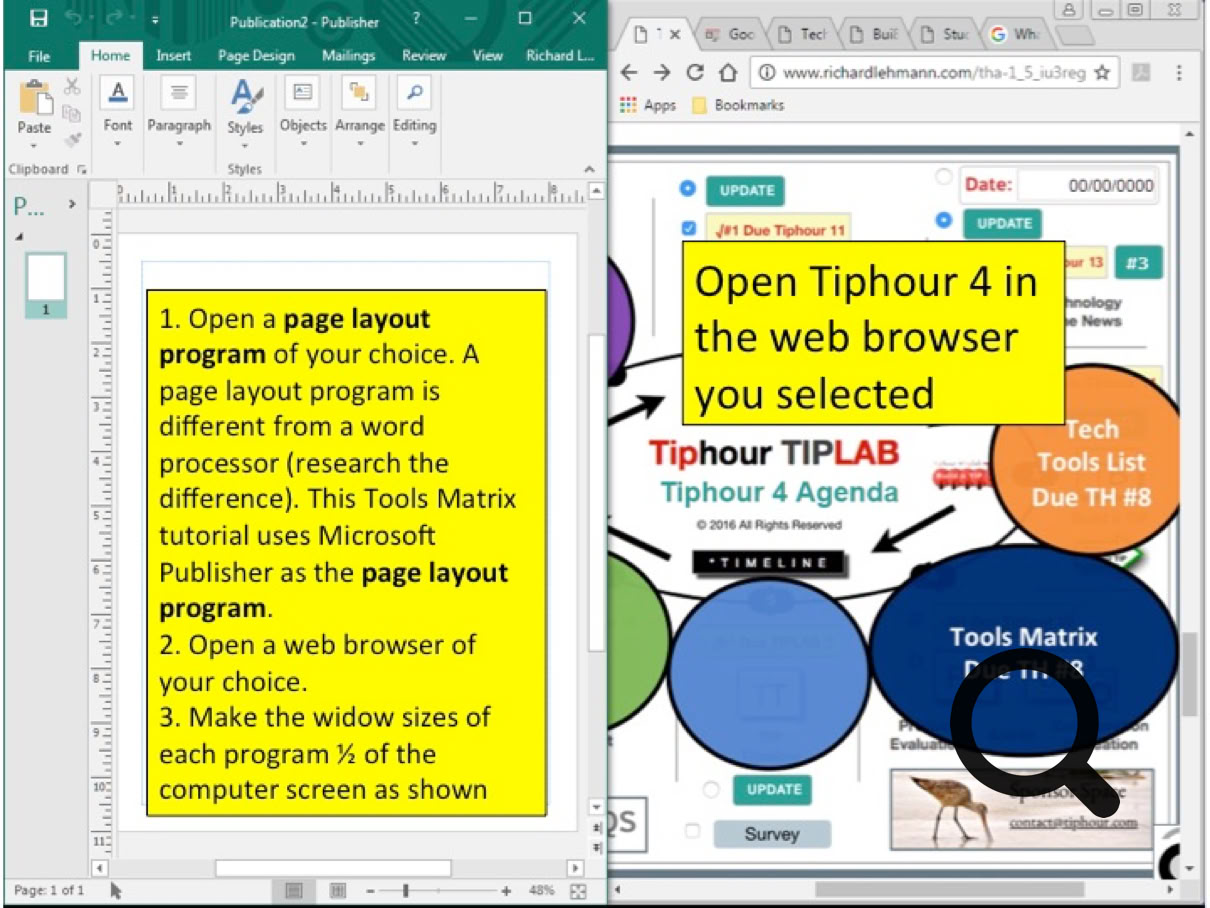Image resolution: width=1210 pixels, height=908 pixels.
Task: Activate the Format Painter brush icon
Action: 72,138
